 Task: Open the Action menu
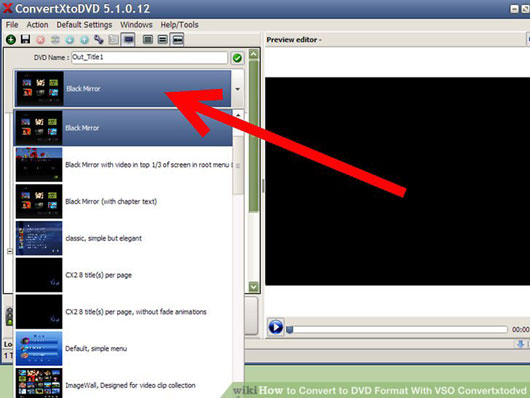coord(38,25)
